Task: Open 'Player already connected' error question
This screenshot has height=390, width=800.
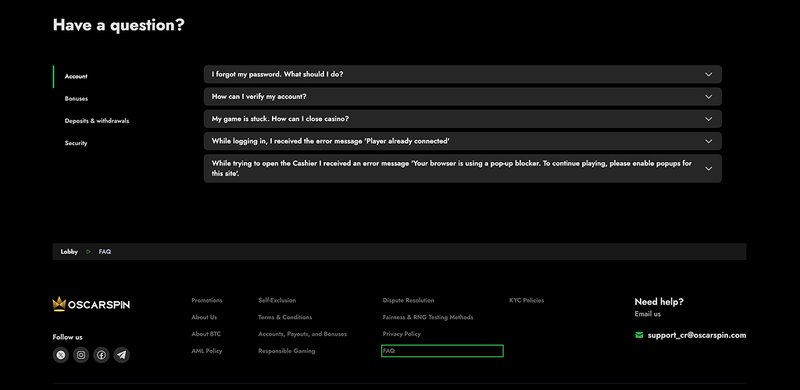Action: tap(463, 141)
